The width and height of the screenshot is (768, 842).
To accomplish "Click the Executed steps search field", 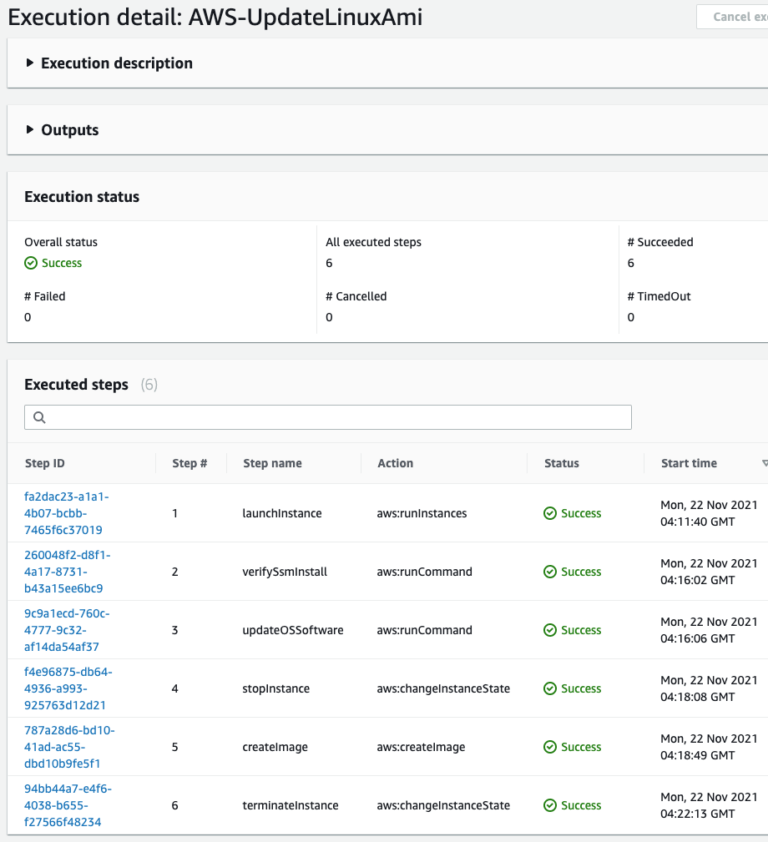I will [x=300, y=416].
